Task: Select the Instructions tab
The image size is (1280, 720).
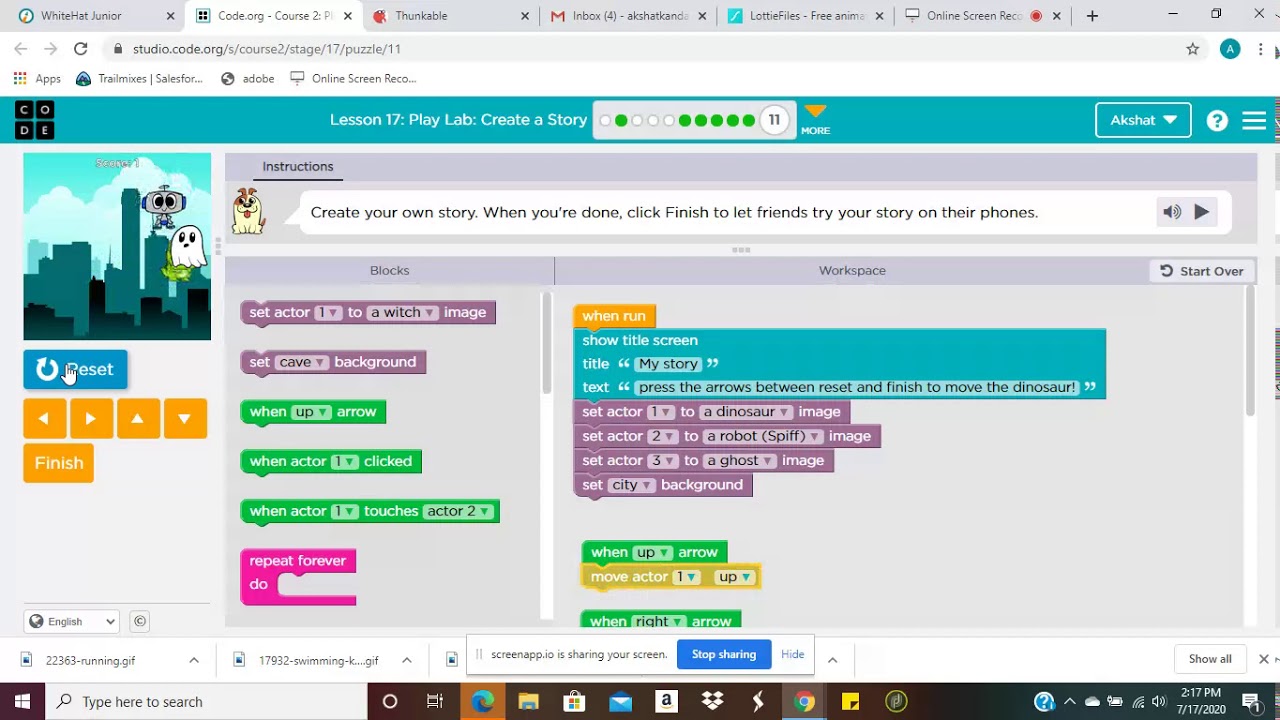Action: 298,167
